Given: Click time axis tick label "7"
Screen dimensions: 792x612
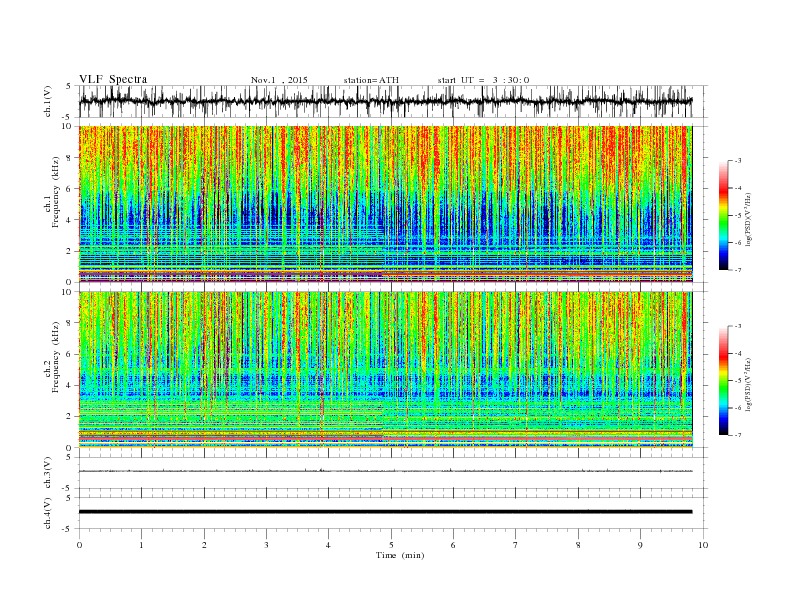Looking at the screenshot, I should [516, 545].
